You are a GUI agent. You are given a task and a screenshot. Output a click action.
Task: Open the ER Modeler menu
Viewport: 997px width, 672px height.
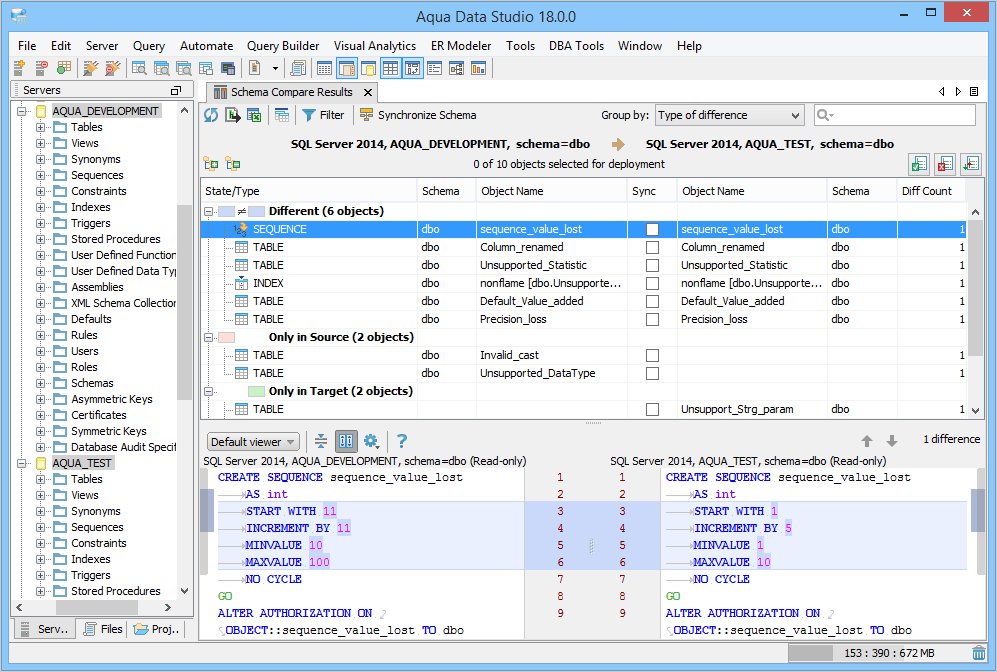coord(461,46)
